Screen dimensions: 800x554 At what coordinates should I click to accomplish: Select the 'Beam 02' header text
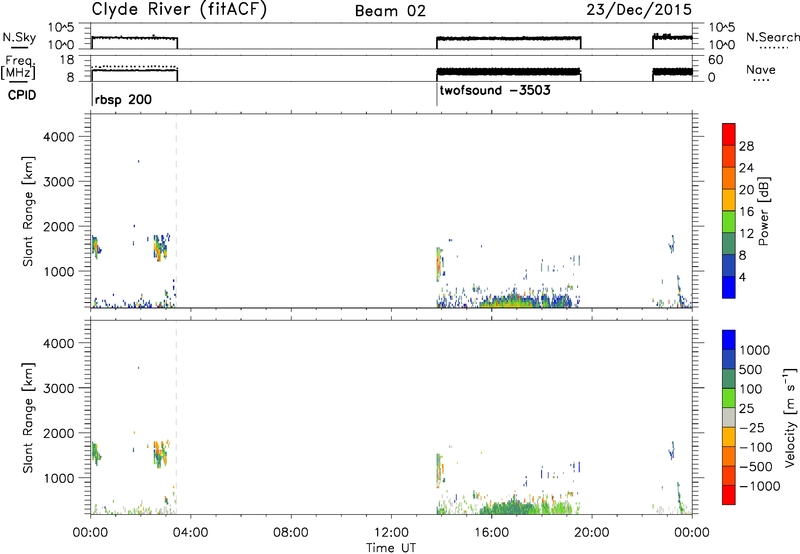click(x=390, y=11)
